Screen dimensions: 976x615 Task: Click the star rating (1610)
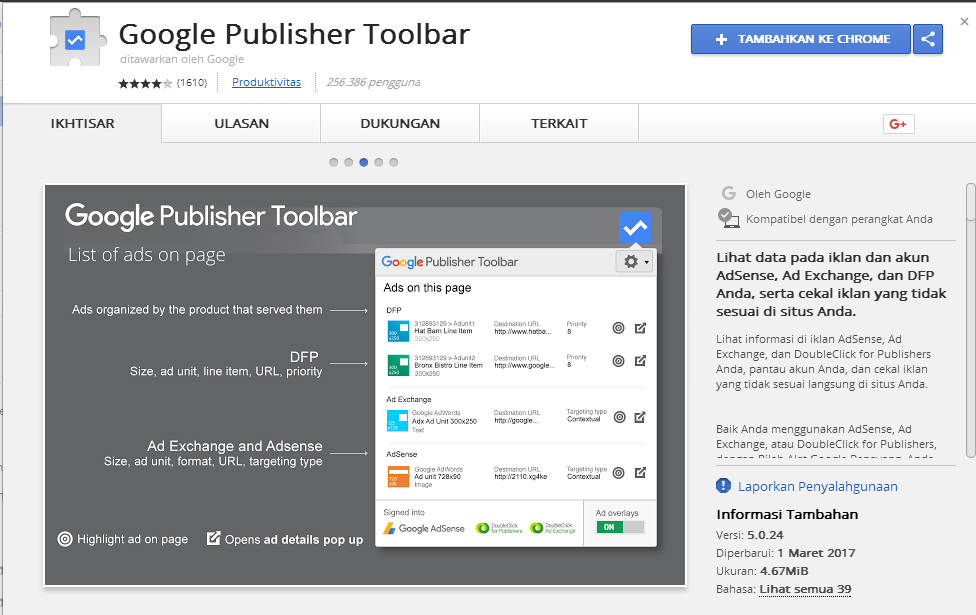[x=162, y=83]
